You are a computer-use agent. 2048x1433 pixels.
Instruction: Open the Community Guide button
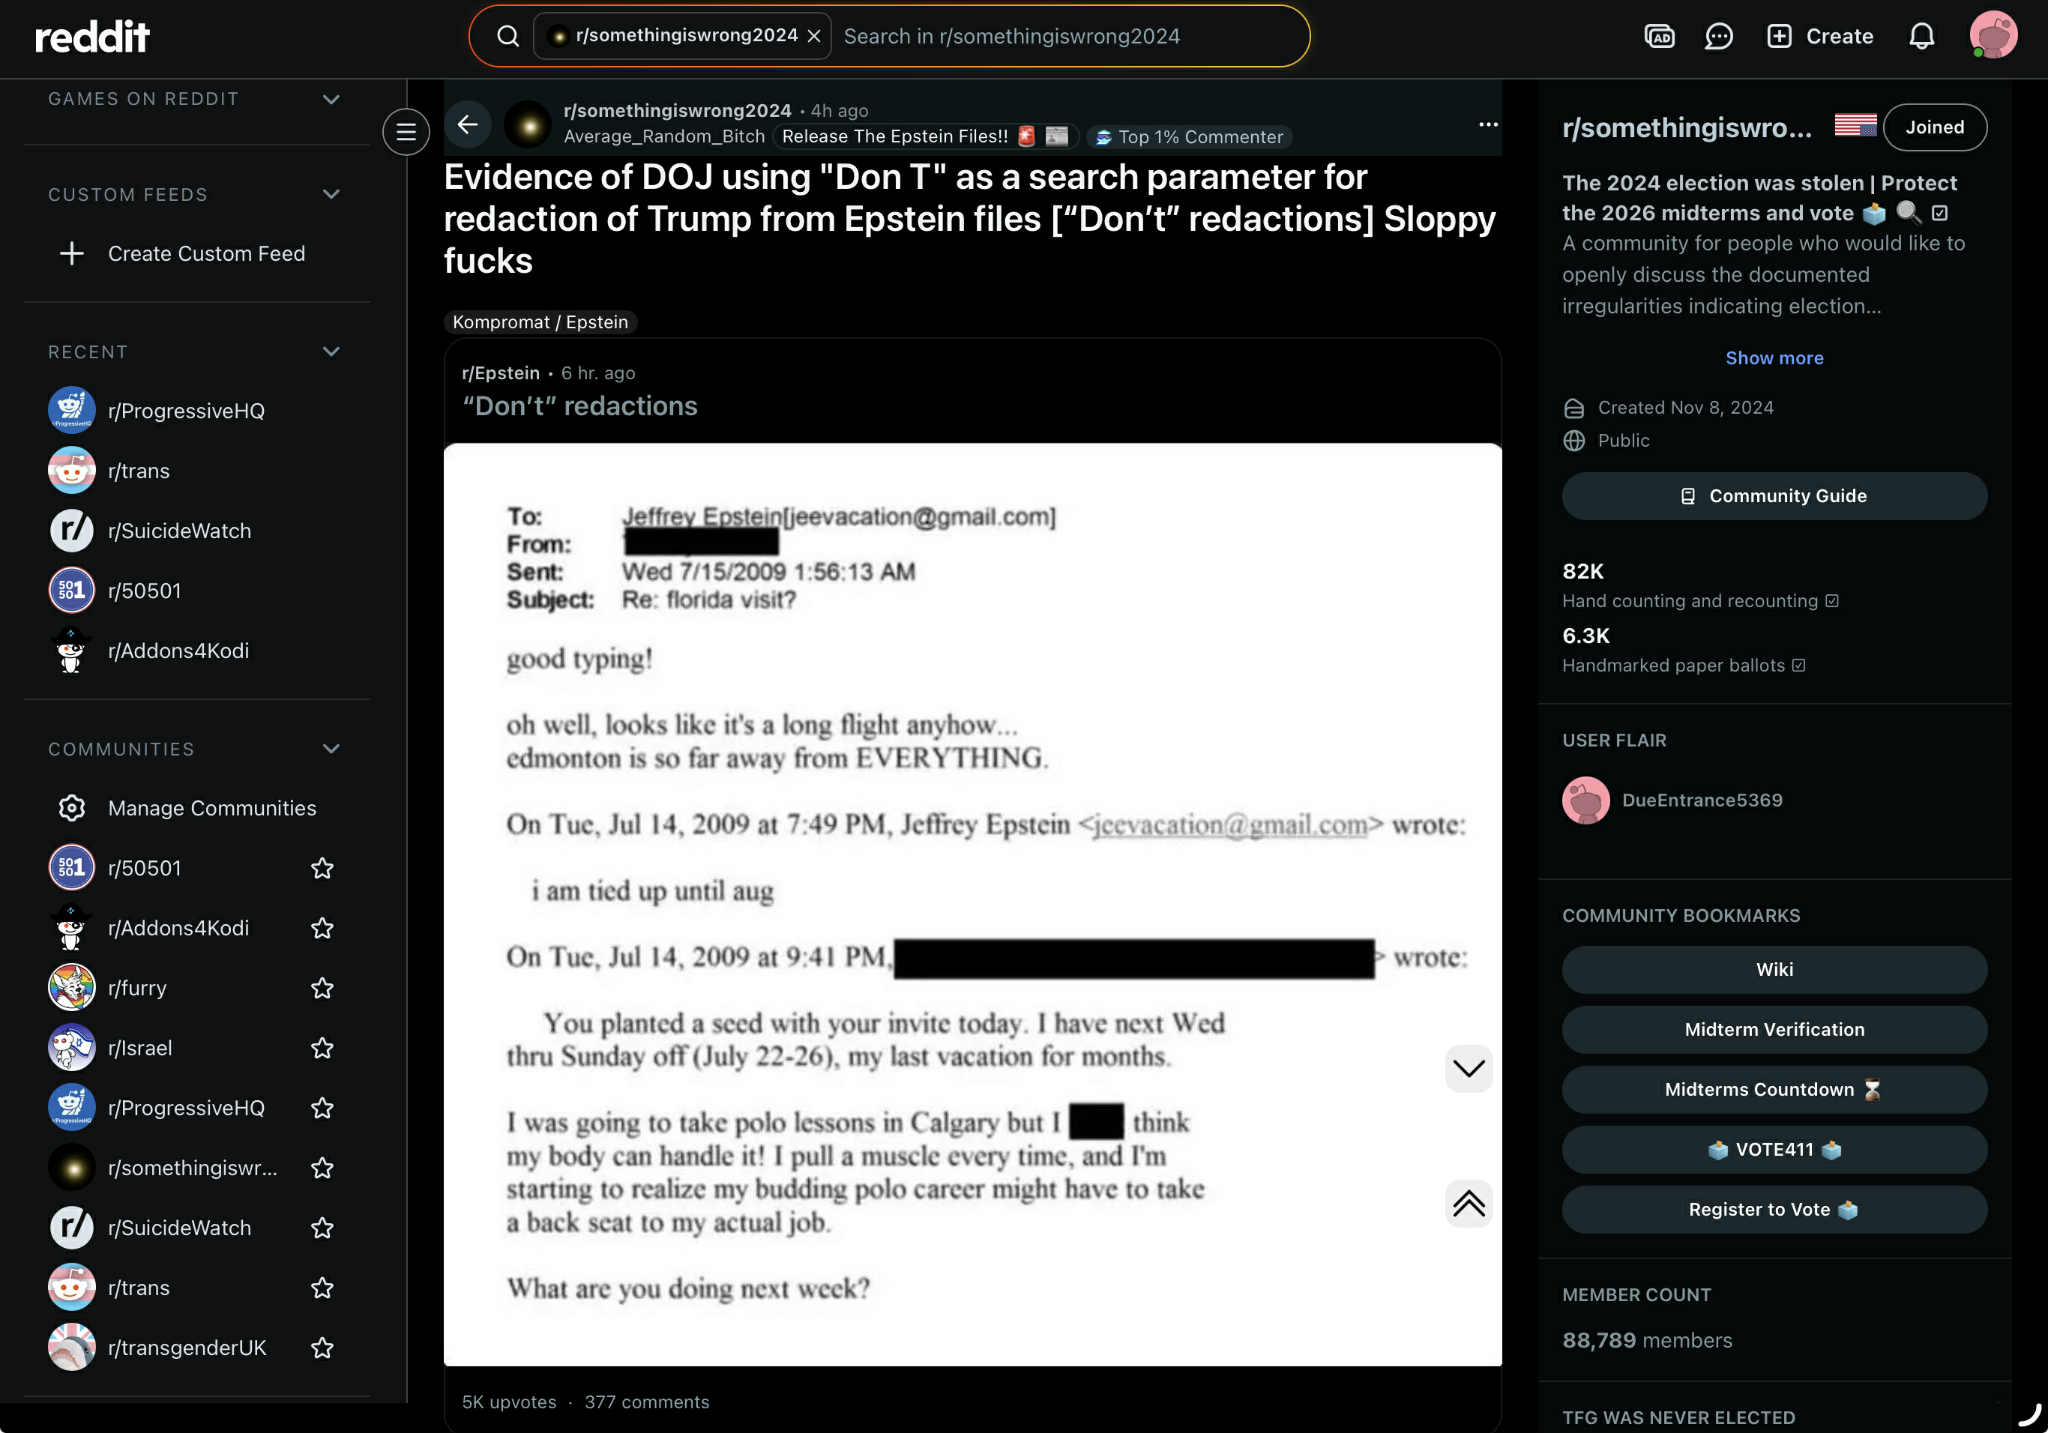pyautogui.click(x=1774, y=496)
